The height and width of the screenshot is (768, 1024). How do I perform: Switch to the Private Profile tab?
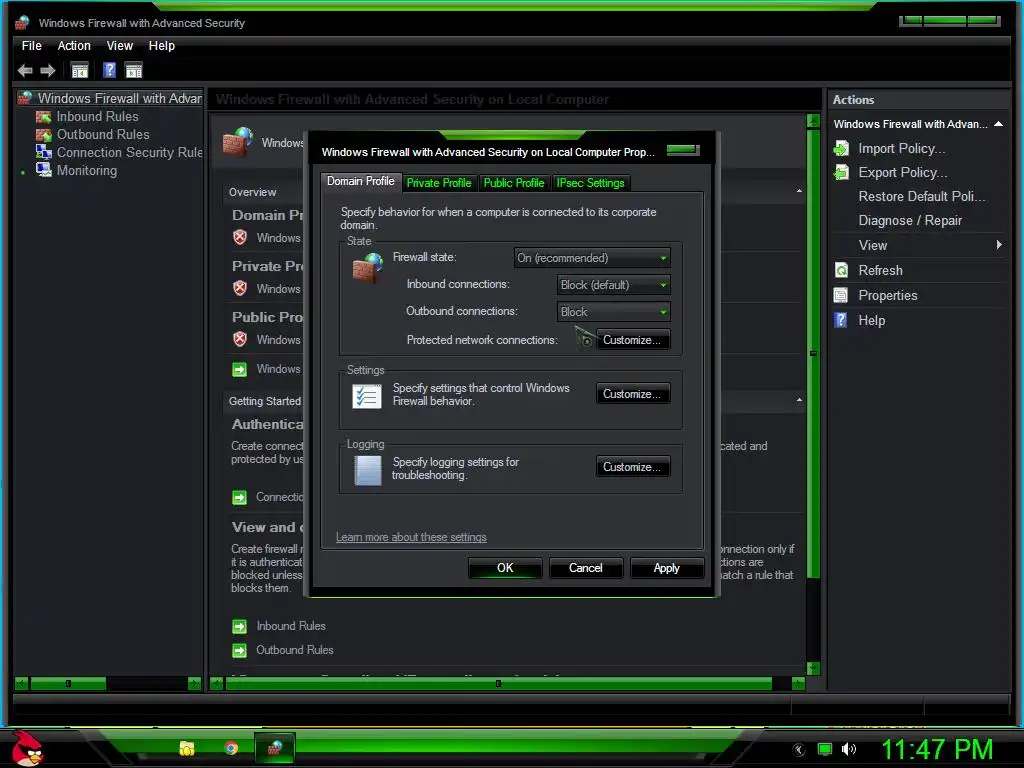click(439, 183)
